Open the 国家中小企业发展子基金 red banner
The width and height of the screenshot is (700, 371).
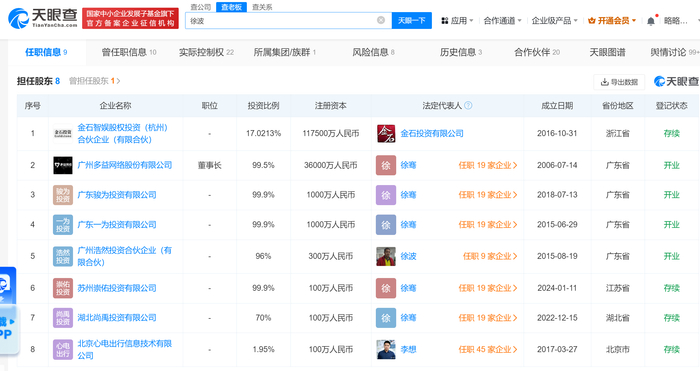(130, 18)
